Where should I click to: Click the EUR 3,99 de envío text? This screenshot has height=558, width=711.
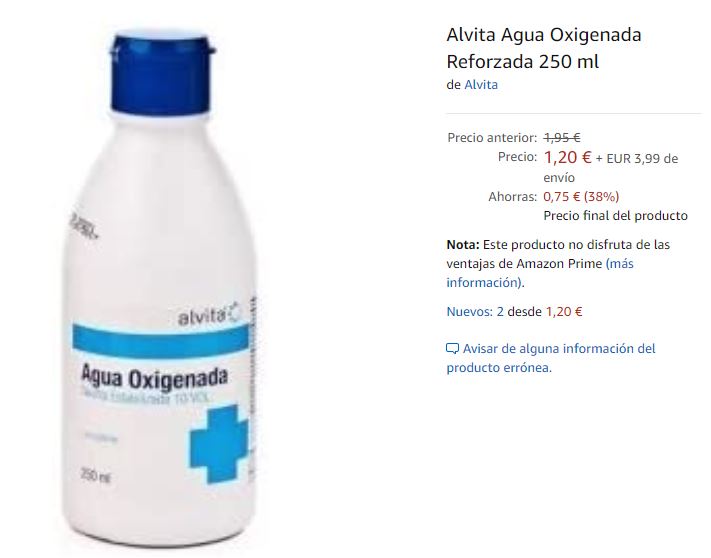[611, 168]
